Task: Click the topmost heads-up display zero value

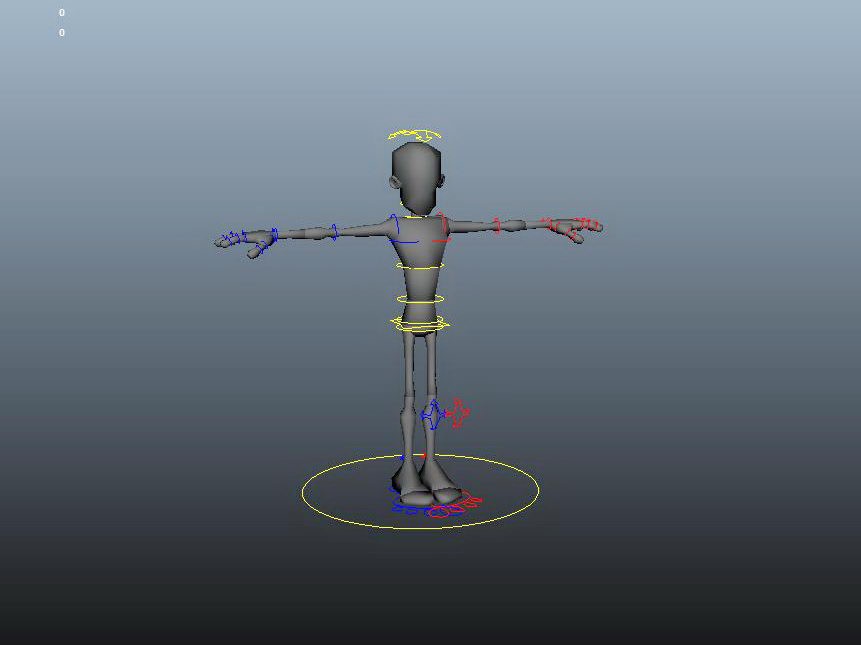Action: 62,13
